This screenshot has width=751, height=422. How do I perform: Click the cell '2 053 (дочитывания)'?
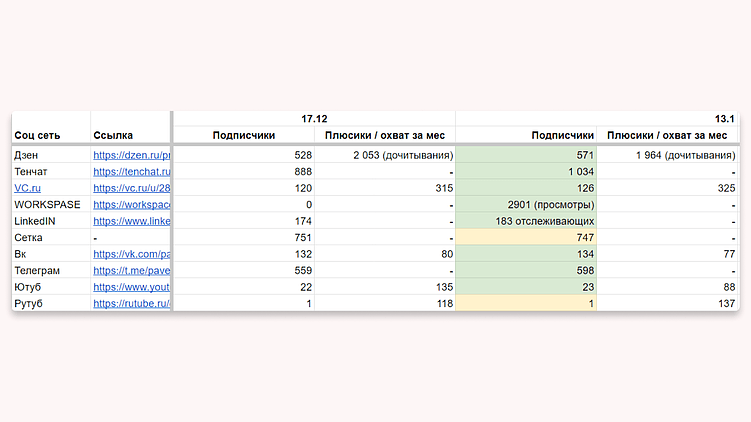(x=384, y=156)
